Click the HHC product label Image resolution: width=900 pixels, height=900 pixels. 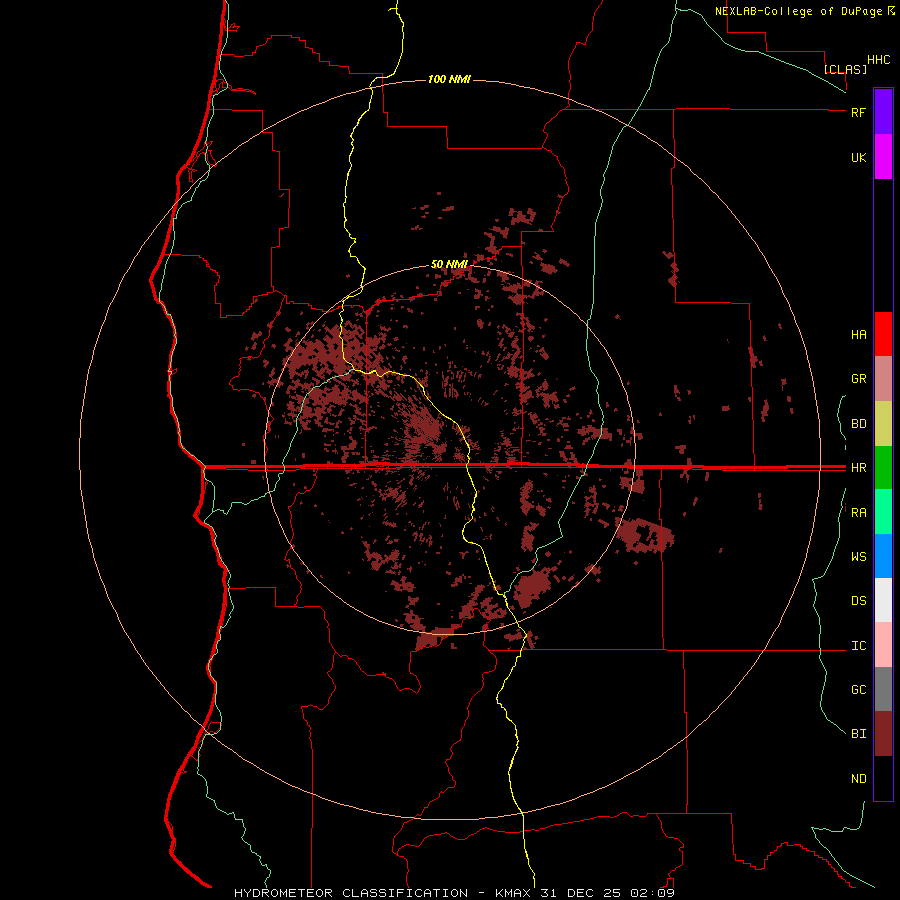point(878,60)
